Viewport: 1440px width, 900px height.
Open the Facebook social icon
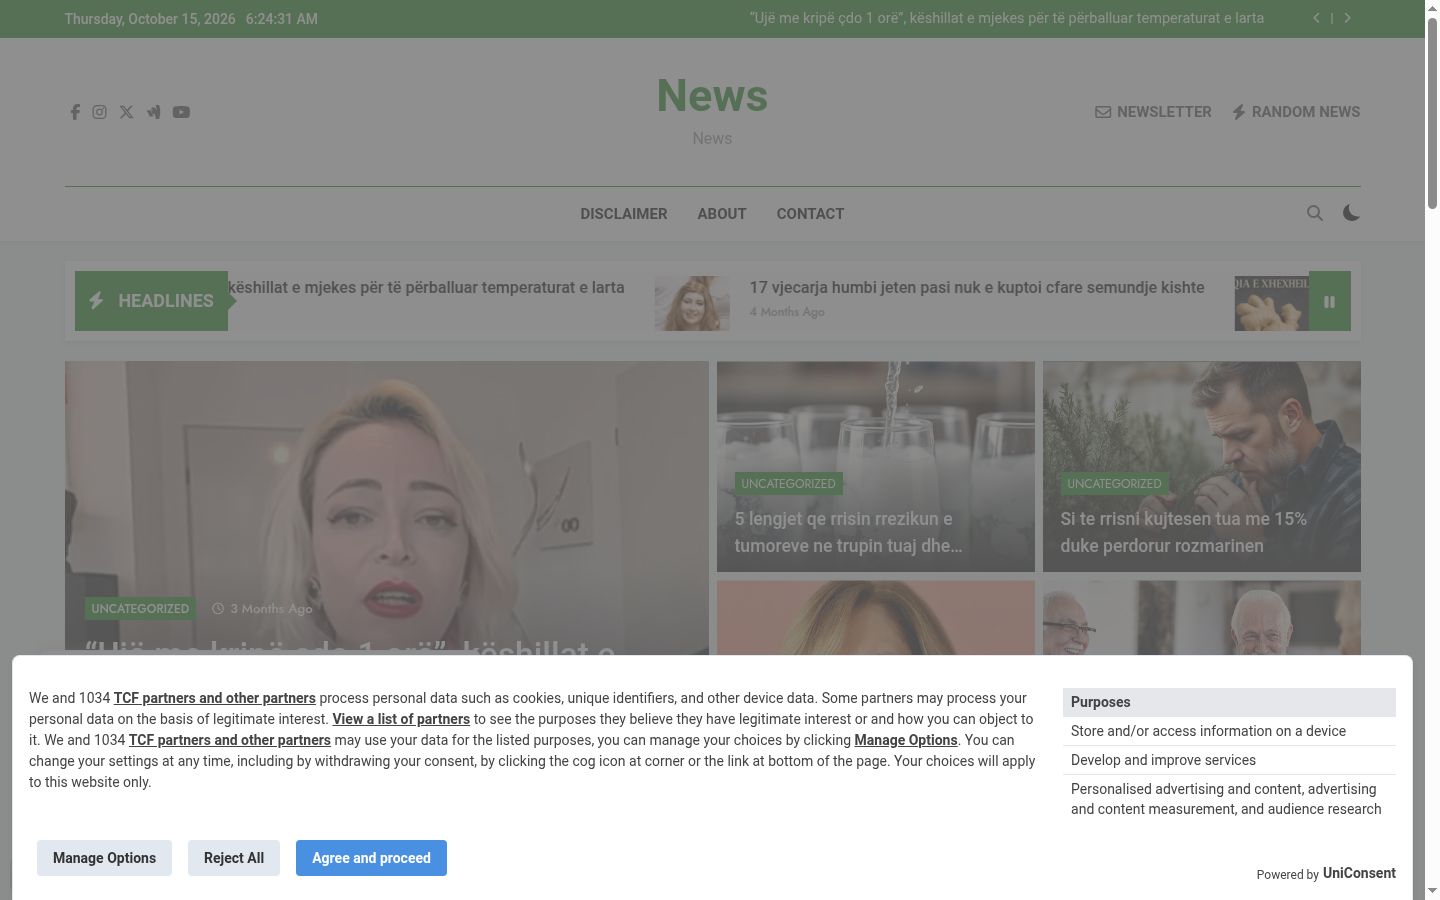point(75,112)
